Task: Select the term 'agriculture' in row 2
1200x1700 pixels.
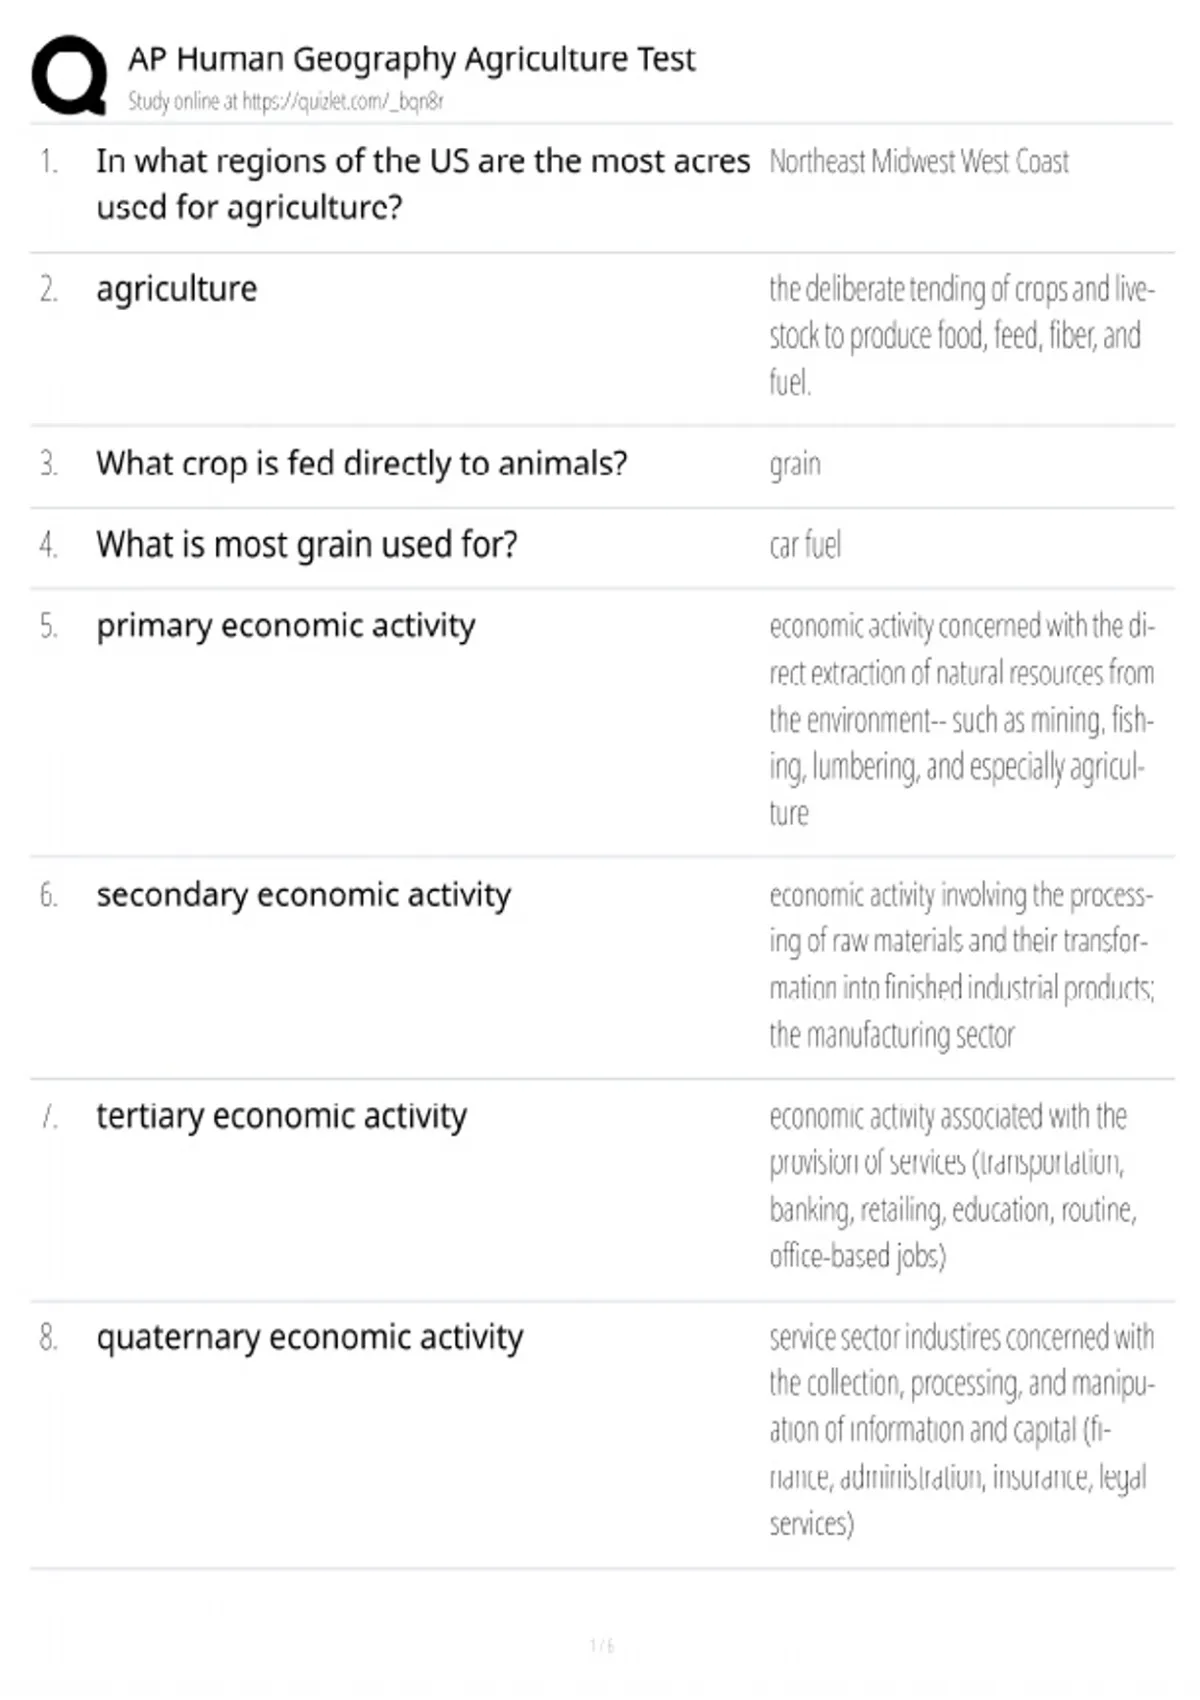Action: click(177, 289)
